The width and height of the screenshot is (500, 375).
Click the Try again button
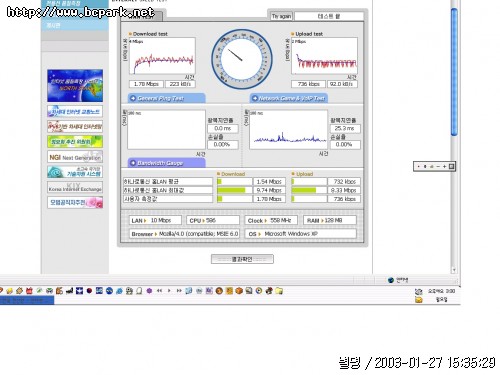[x=281, y=16]
